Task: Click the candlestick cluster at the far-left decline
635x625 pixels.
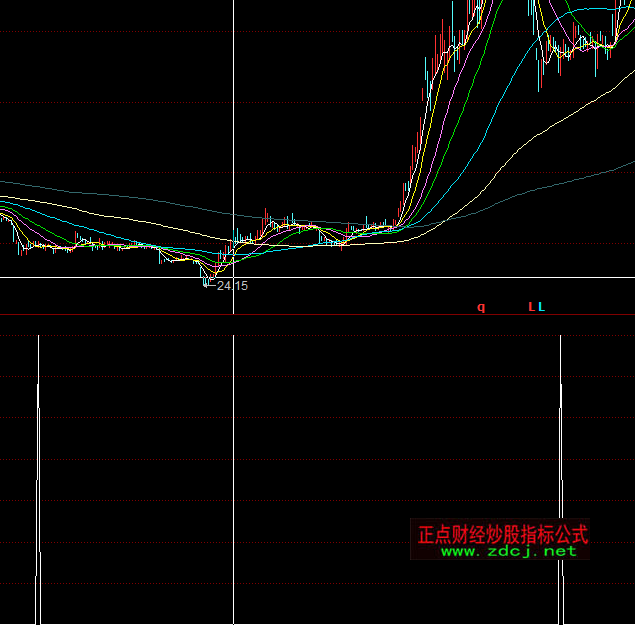Action: pyautogui.click(x=20, y=238)
